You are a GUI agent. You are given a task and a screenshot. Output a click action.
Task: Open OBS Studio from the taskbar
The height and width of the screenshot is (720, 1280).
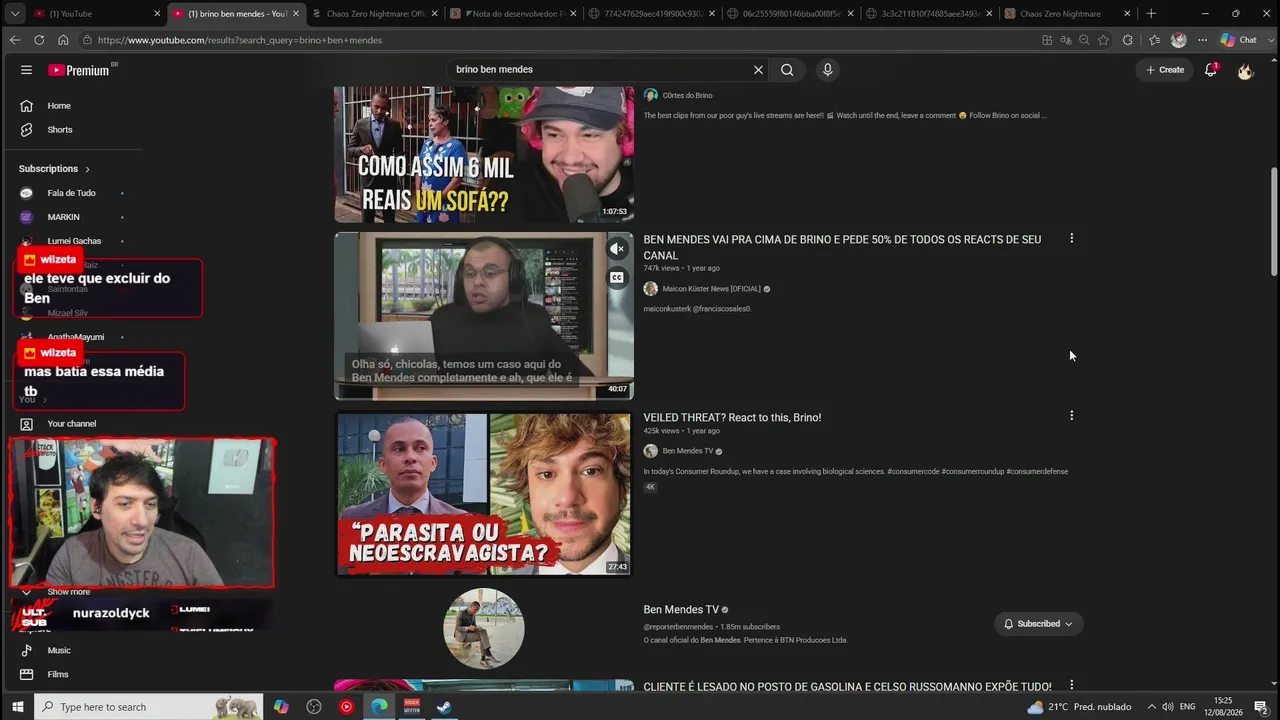coord(314,707)
